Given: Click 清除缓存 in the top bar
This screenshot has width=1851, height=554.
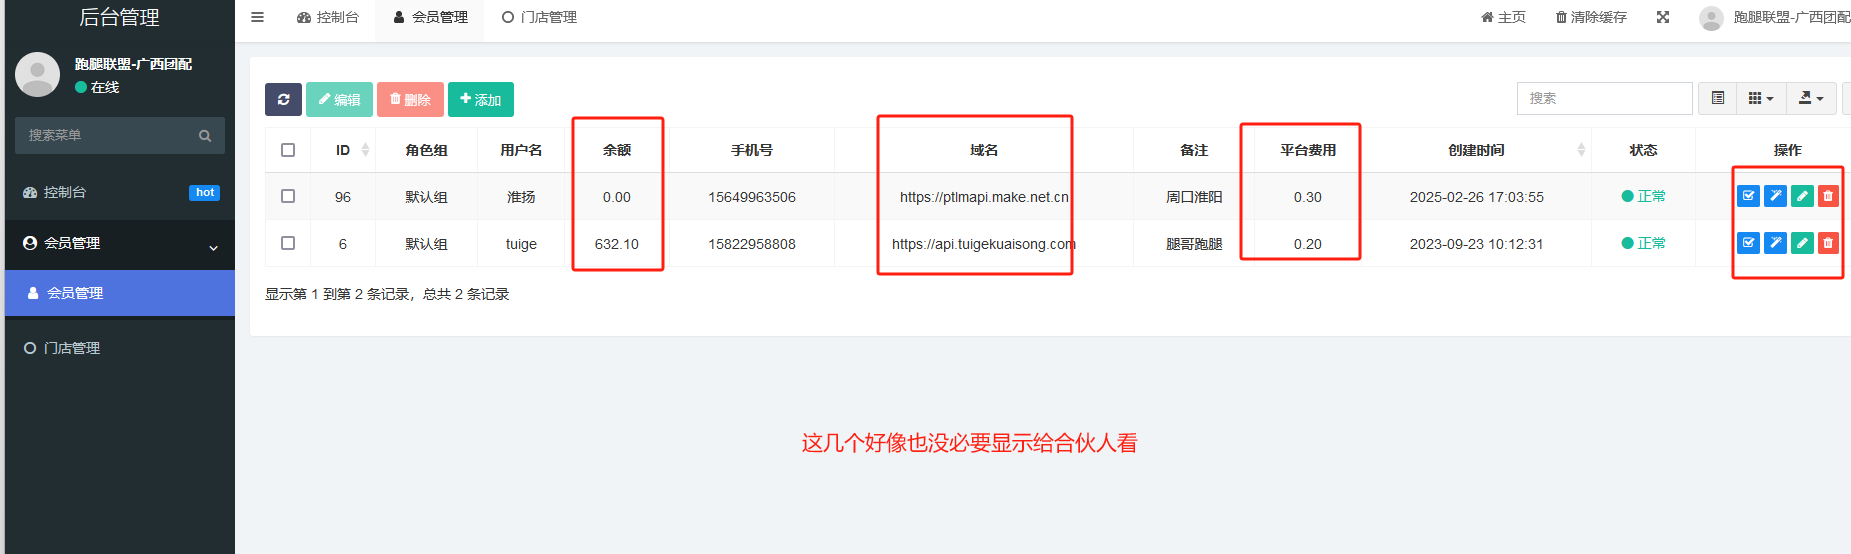Looking at the screenshot, I should click(x=1591, y=17).
